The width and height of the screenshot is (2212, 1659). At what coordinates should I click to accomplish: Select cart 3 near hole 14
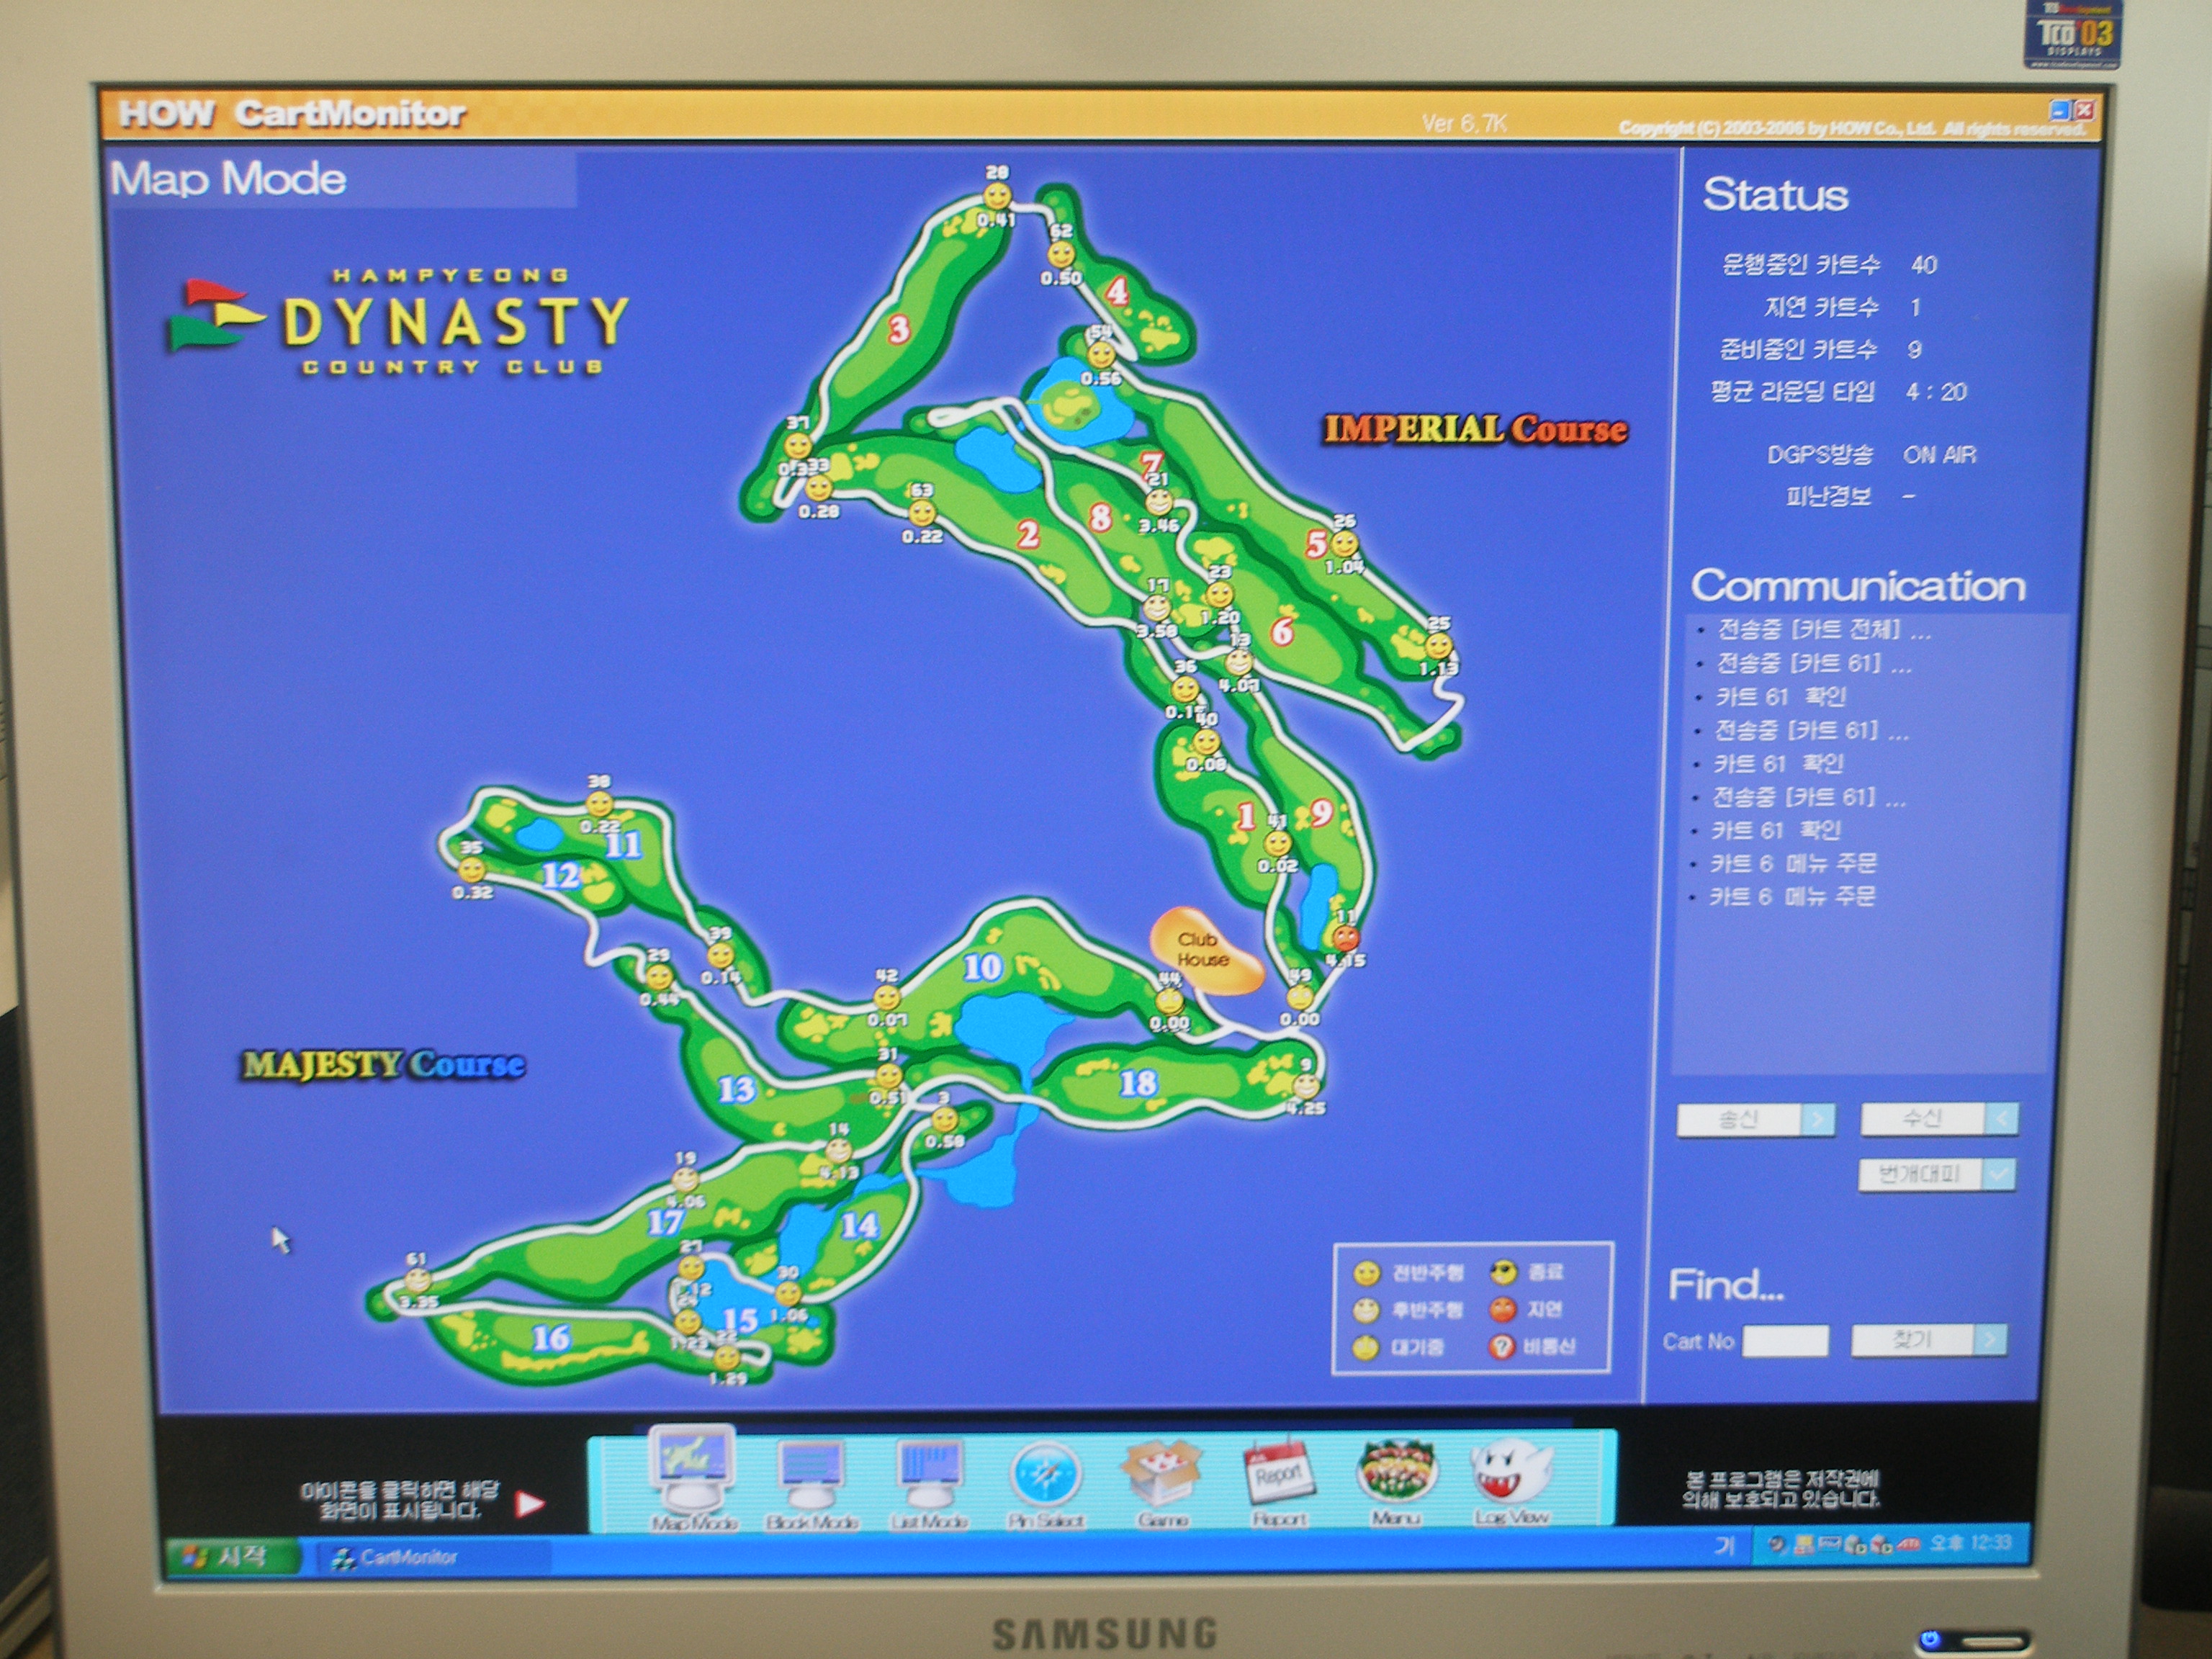[x=944, y=1119]
